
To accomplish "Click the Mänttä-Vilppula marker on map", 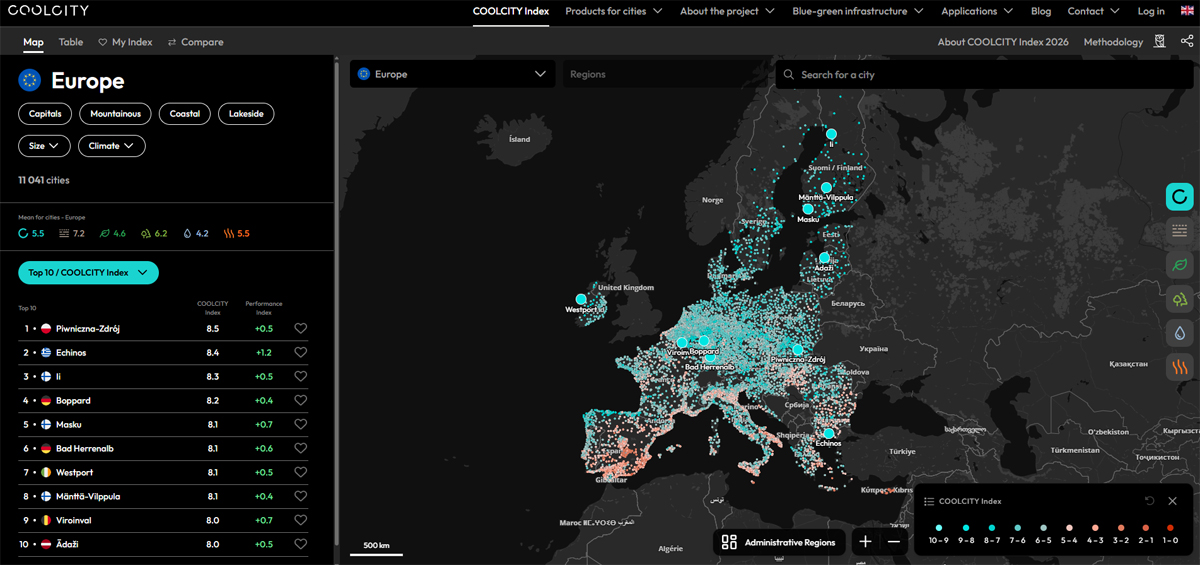I will (826, 188).
